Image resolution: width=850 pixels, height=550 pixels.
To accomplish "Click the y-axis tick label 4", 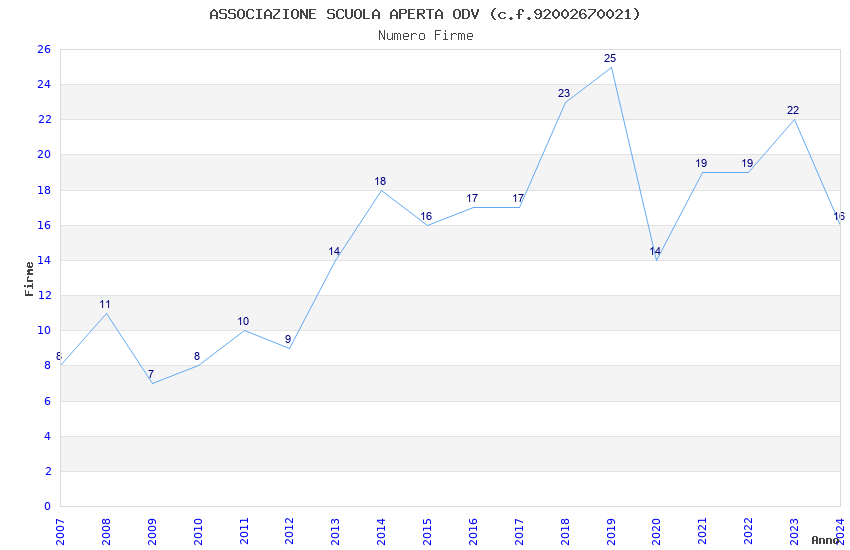I will coord(47,436).
